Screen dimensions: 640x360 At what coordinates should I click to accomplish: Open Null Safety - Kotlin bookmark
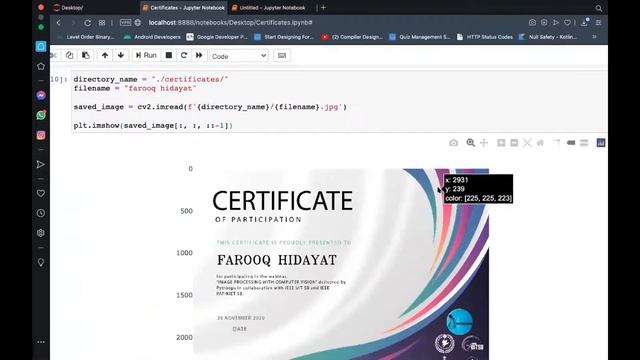(548, 37)
